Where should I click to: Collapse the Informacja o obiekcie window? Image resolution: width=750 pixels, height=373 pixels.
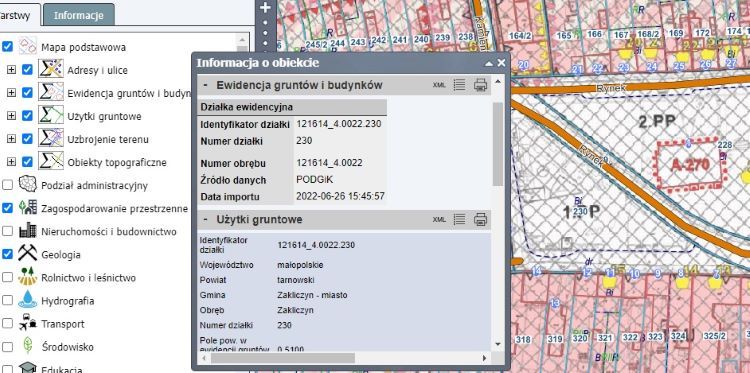point(489,63)
